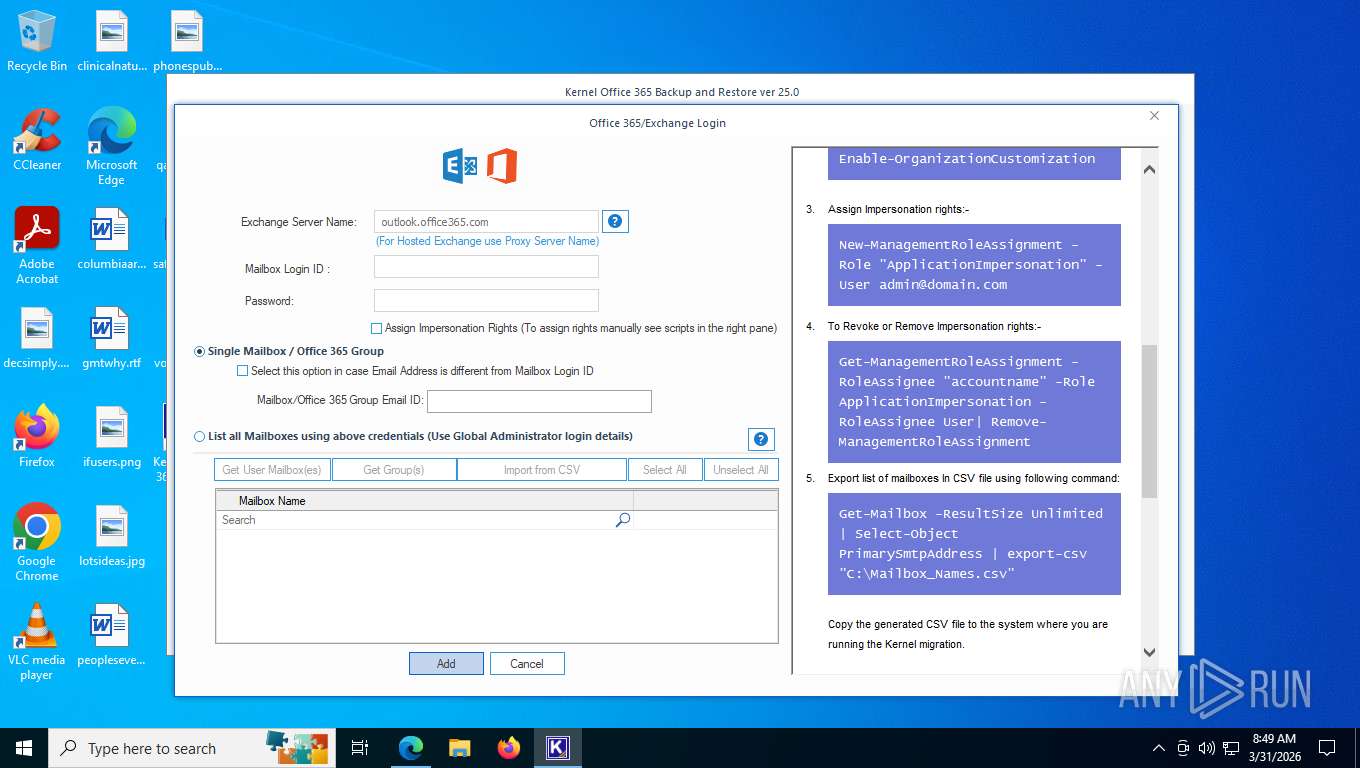1360x768 pixels.
Task: Select the peopleseve... Word document icon
Action: pyautogui.click(x=112, y=634)
